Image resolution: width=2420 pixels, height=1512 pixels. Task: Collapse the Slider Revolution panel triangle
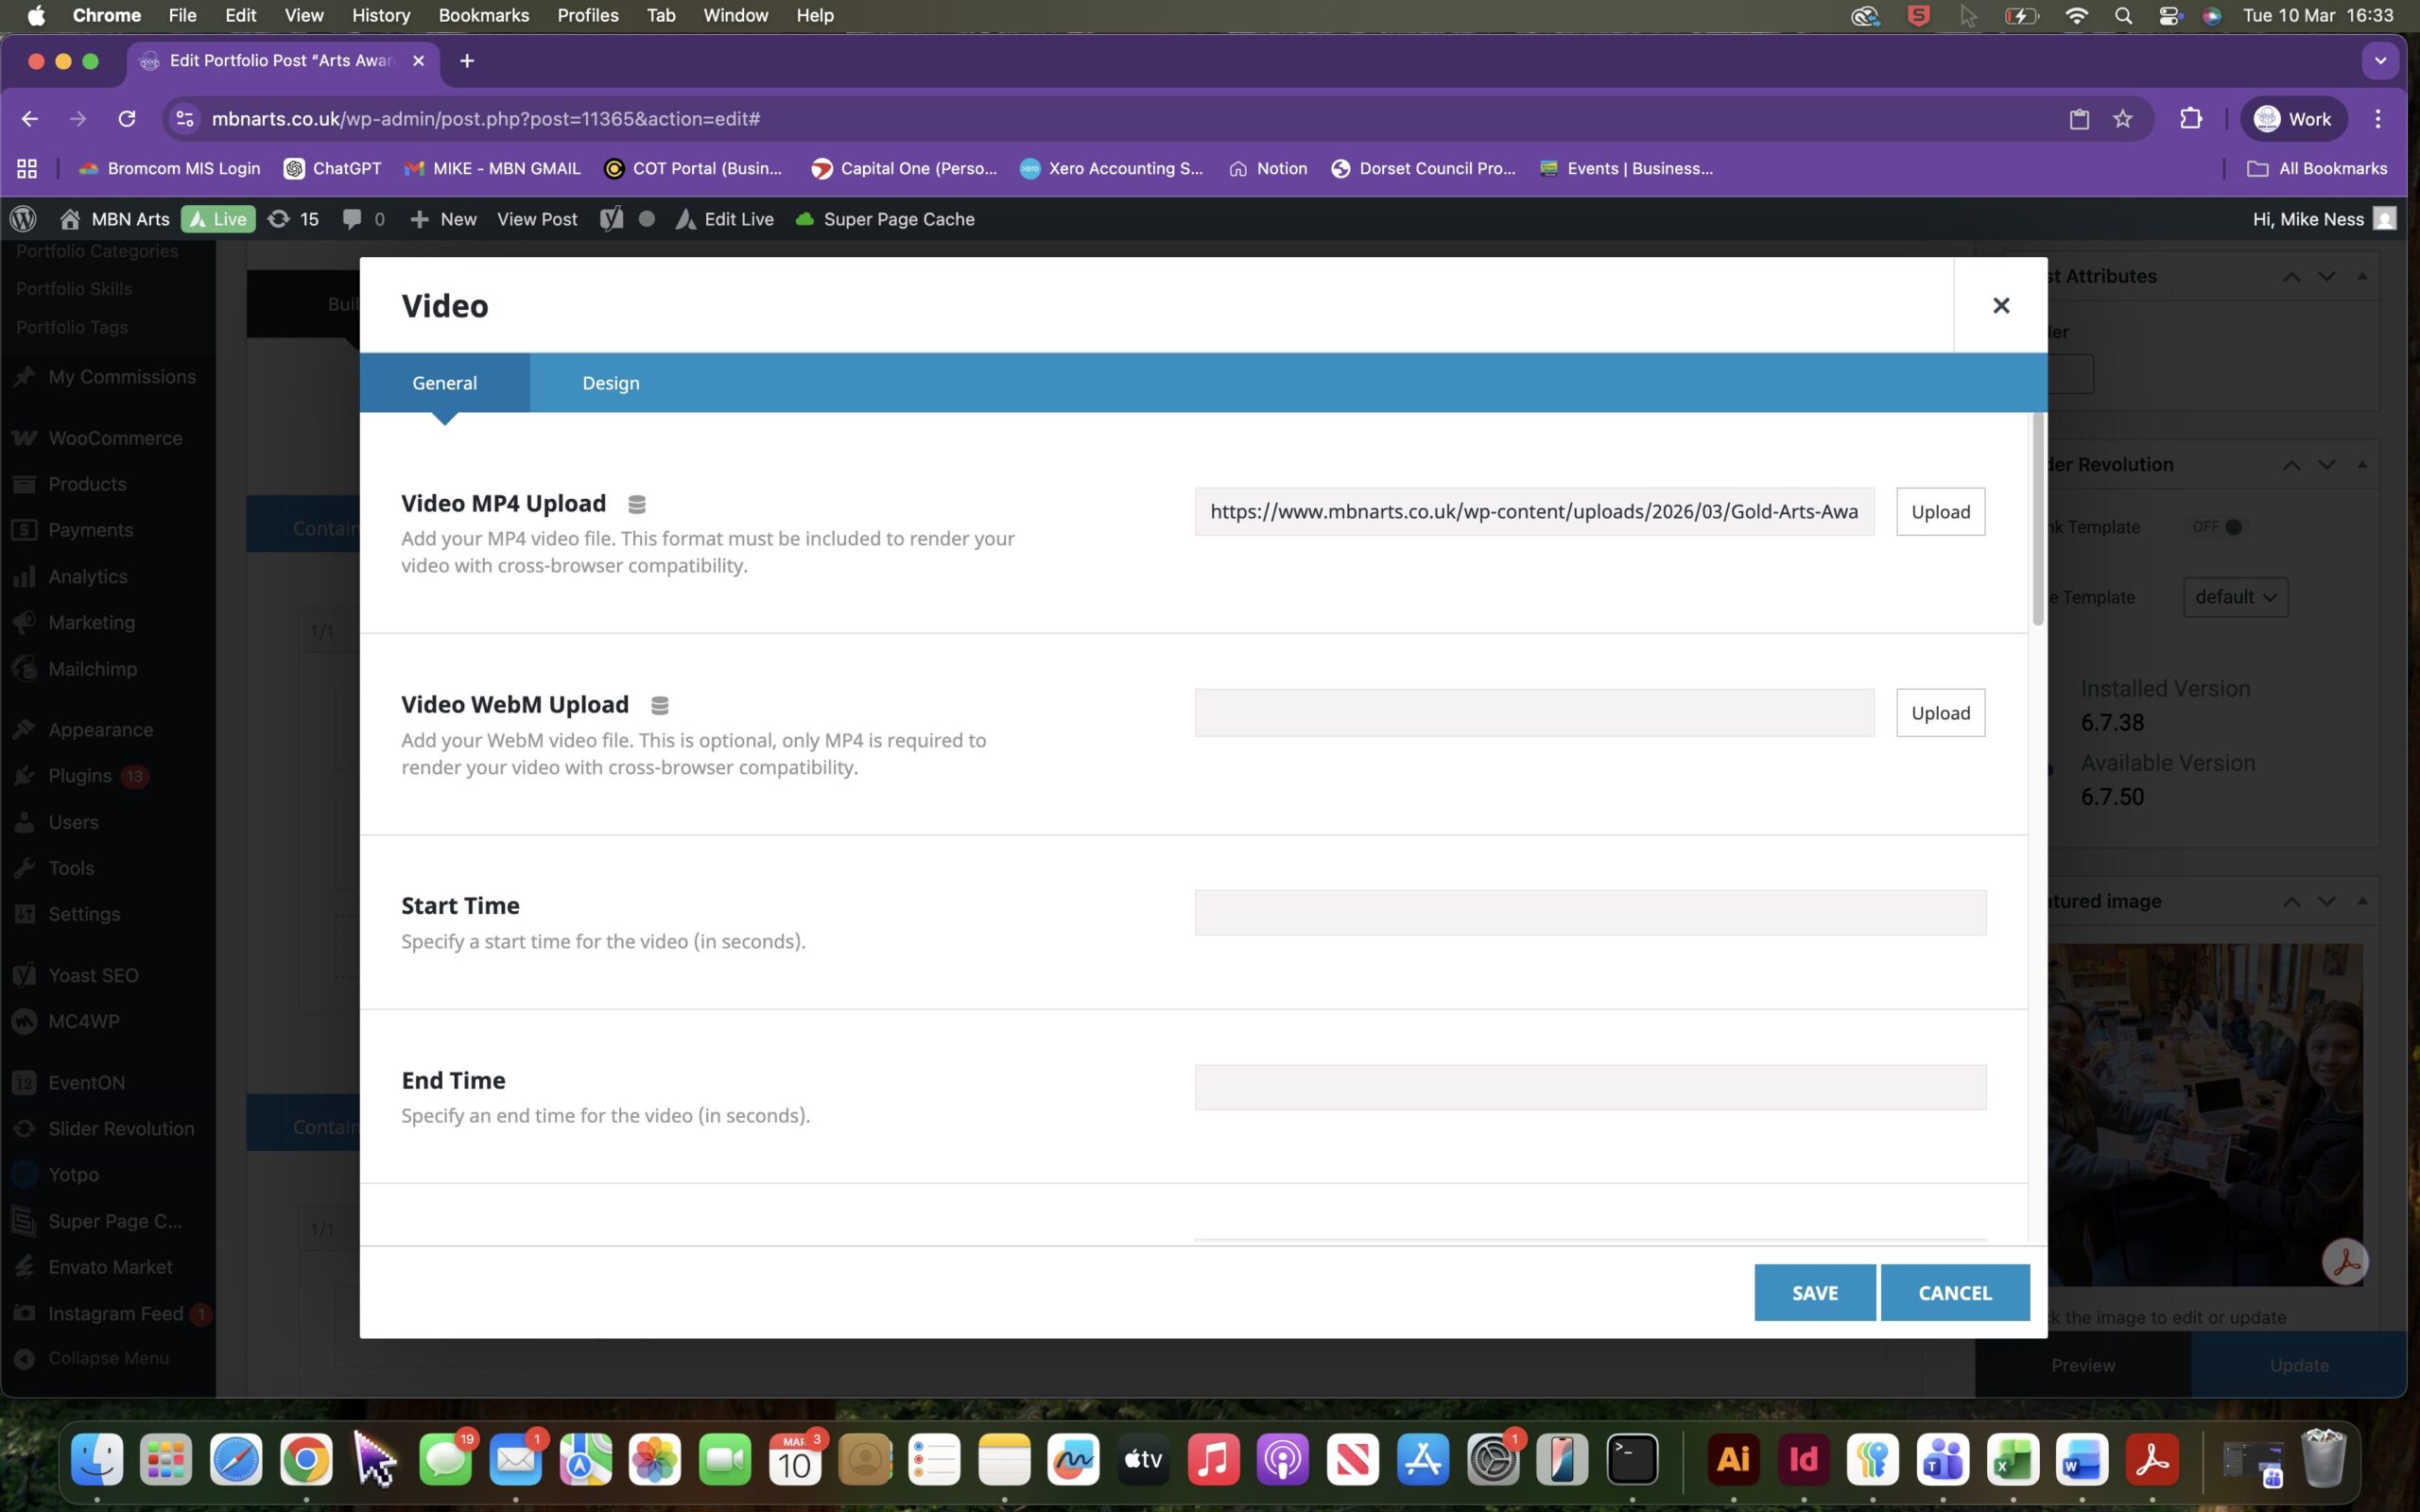(x=2362, y=464)
